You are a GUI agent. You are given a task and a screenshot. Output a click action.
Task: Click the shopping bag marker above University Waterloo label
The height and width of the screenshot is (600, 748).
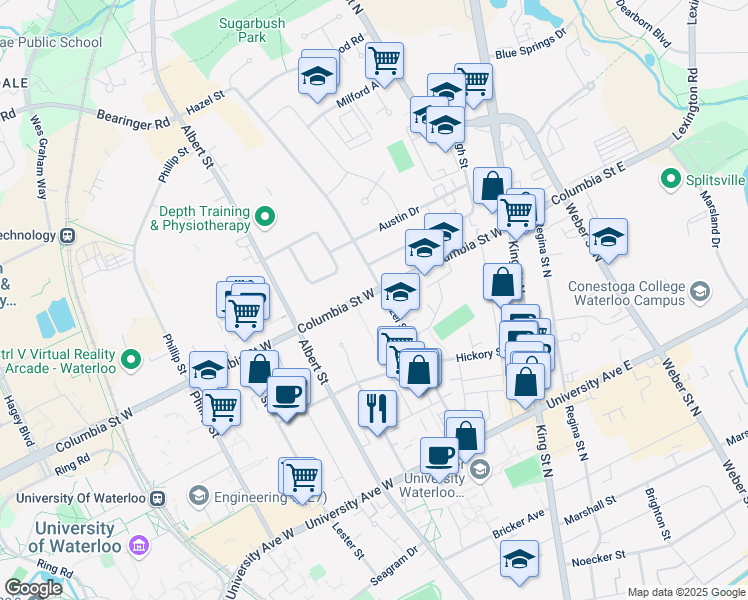tap(466, 436)
